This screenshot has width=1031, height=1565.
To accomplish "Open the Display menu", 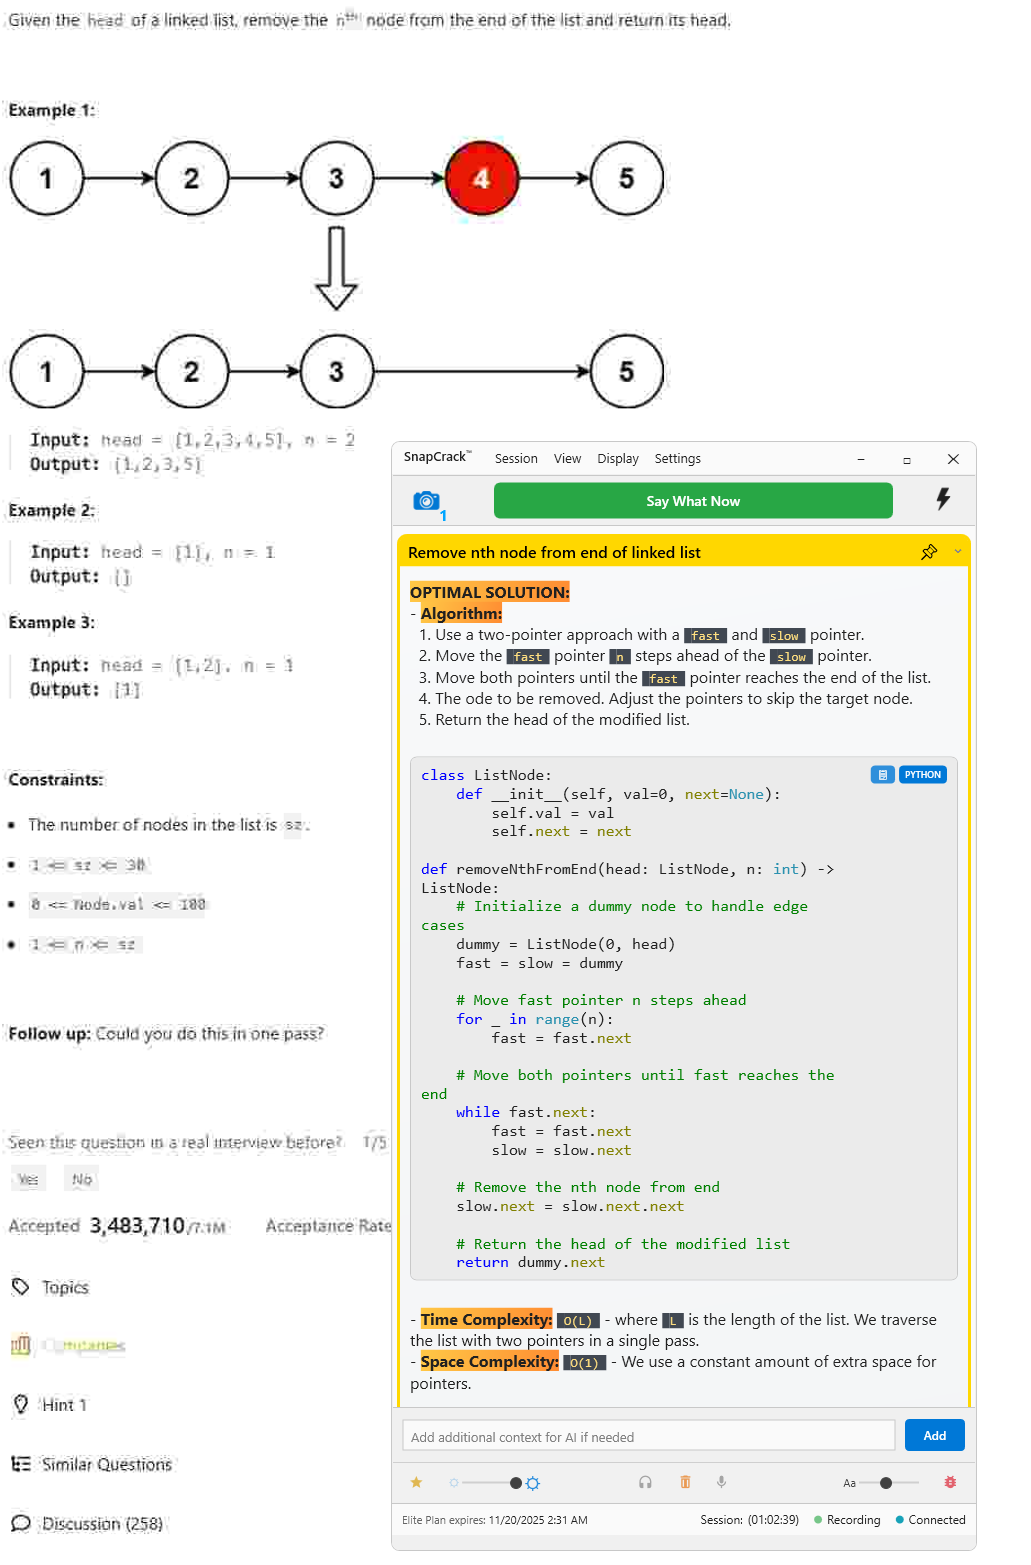I will [618, 459].
